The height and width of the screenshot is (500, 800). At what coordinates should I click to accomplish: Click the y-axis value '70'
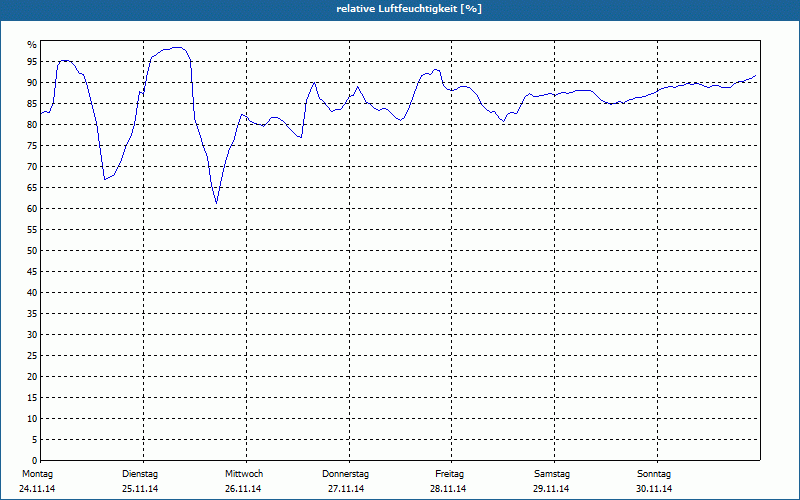pyautogui.click(x=32, y=167)
